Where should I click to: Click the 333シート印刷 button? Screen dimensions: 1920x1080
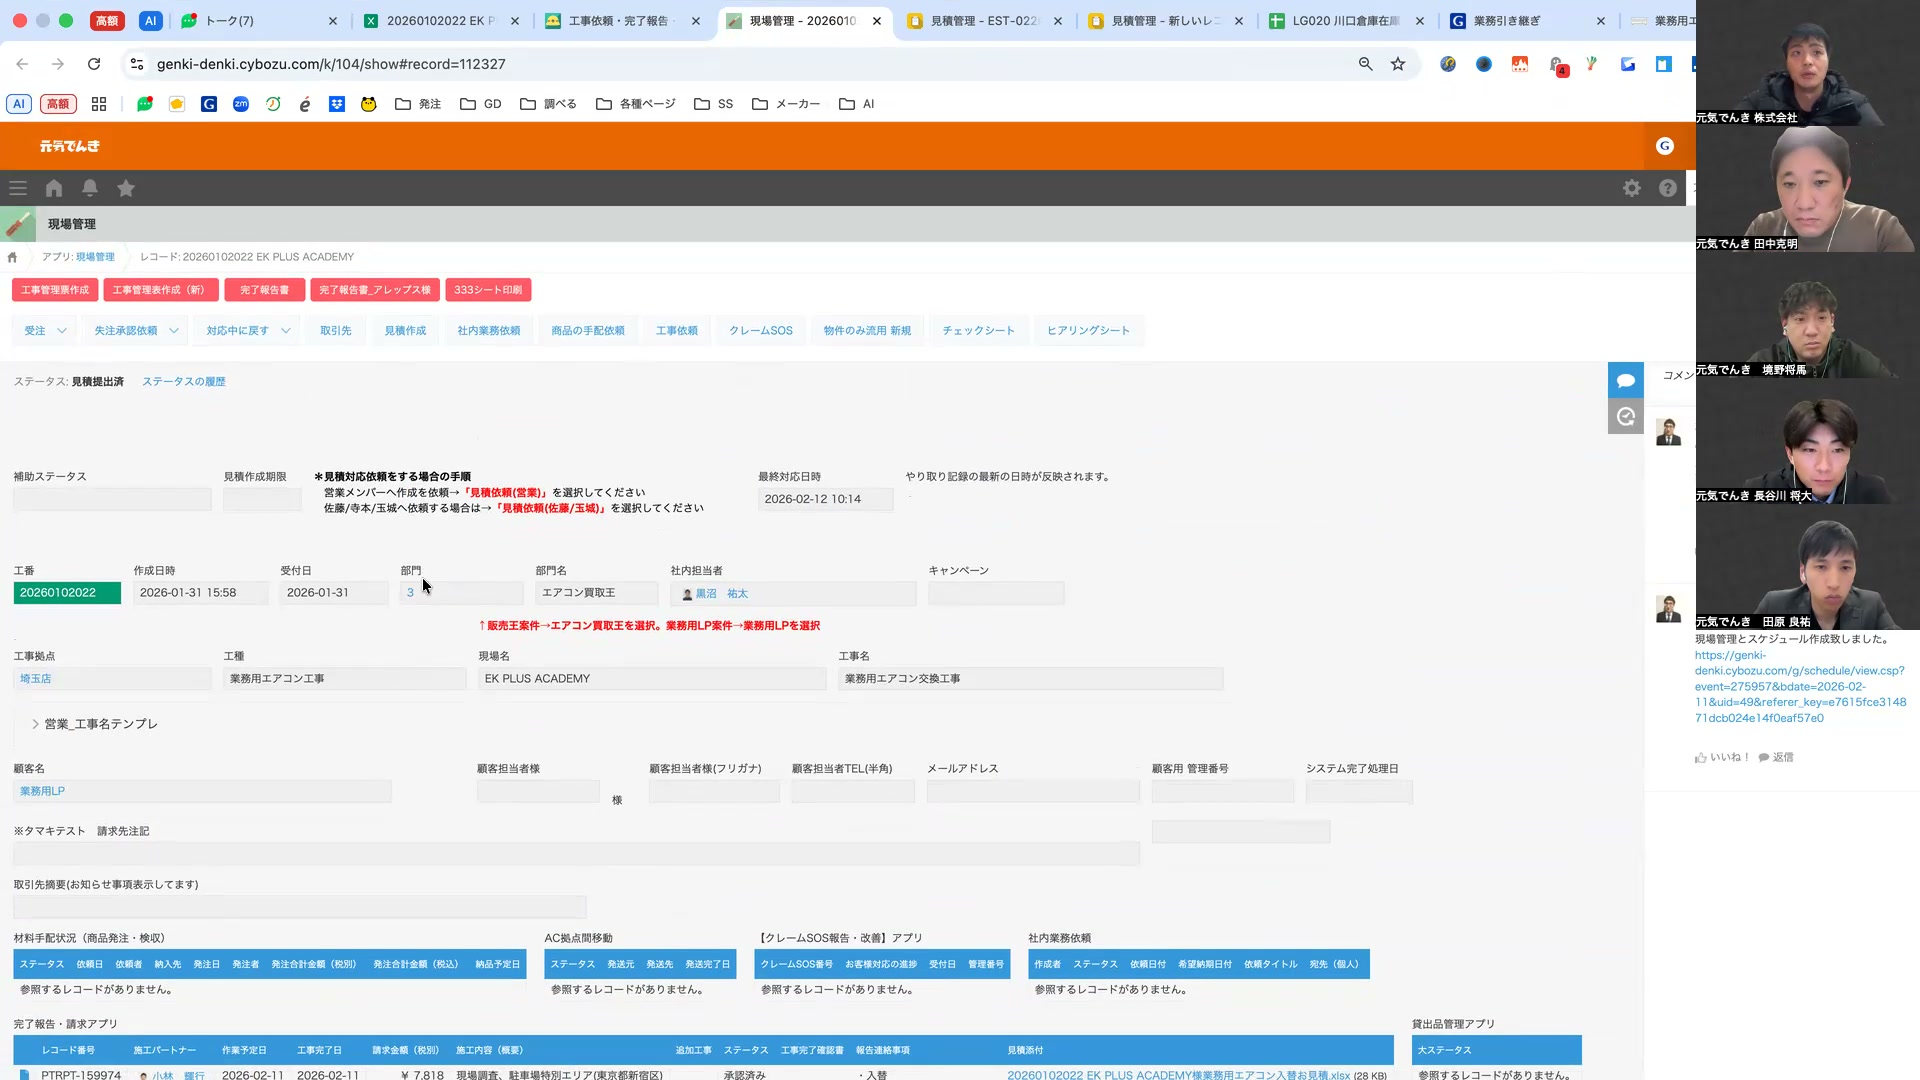(x=488, y=290)
